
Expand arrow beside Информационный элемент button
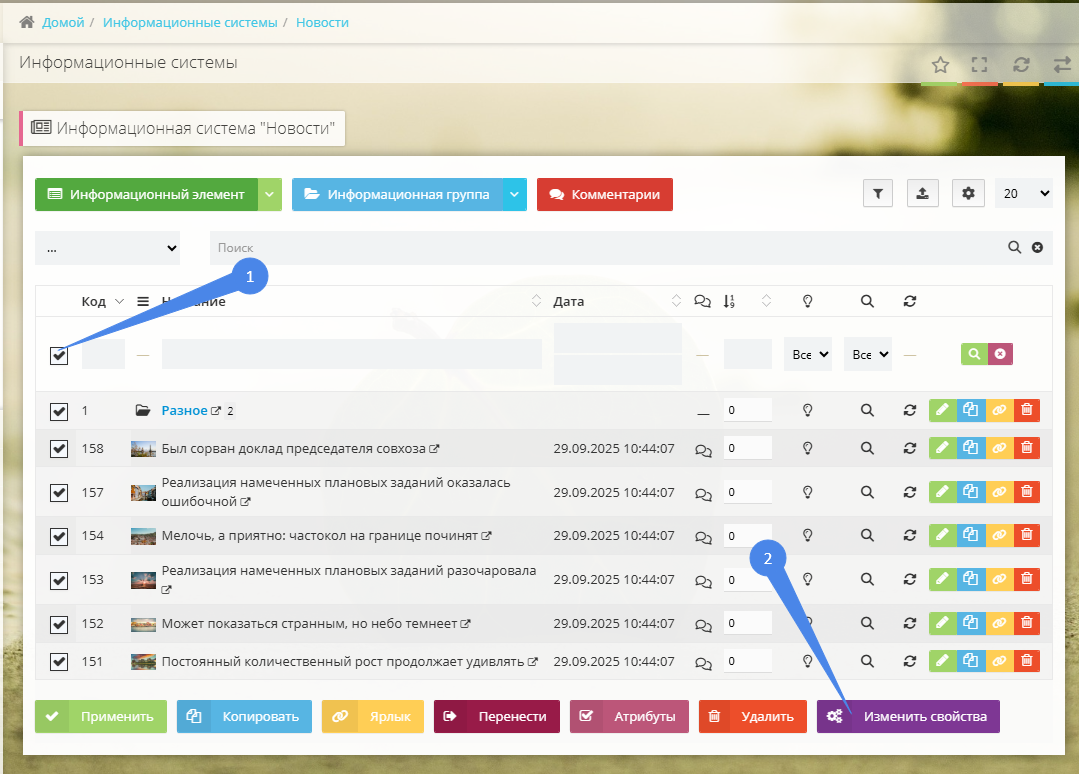[269, 195]
